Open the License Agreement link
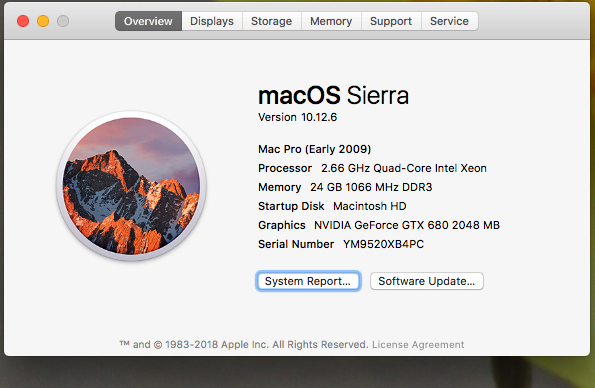 point(418,345)
